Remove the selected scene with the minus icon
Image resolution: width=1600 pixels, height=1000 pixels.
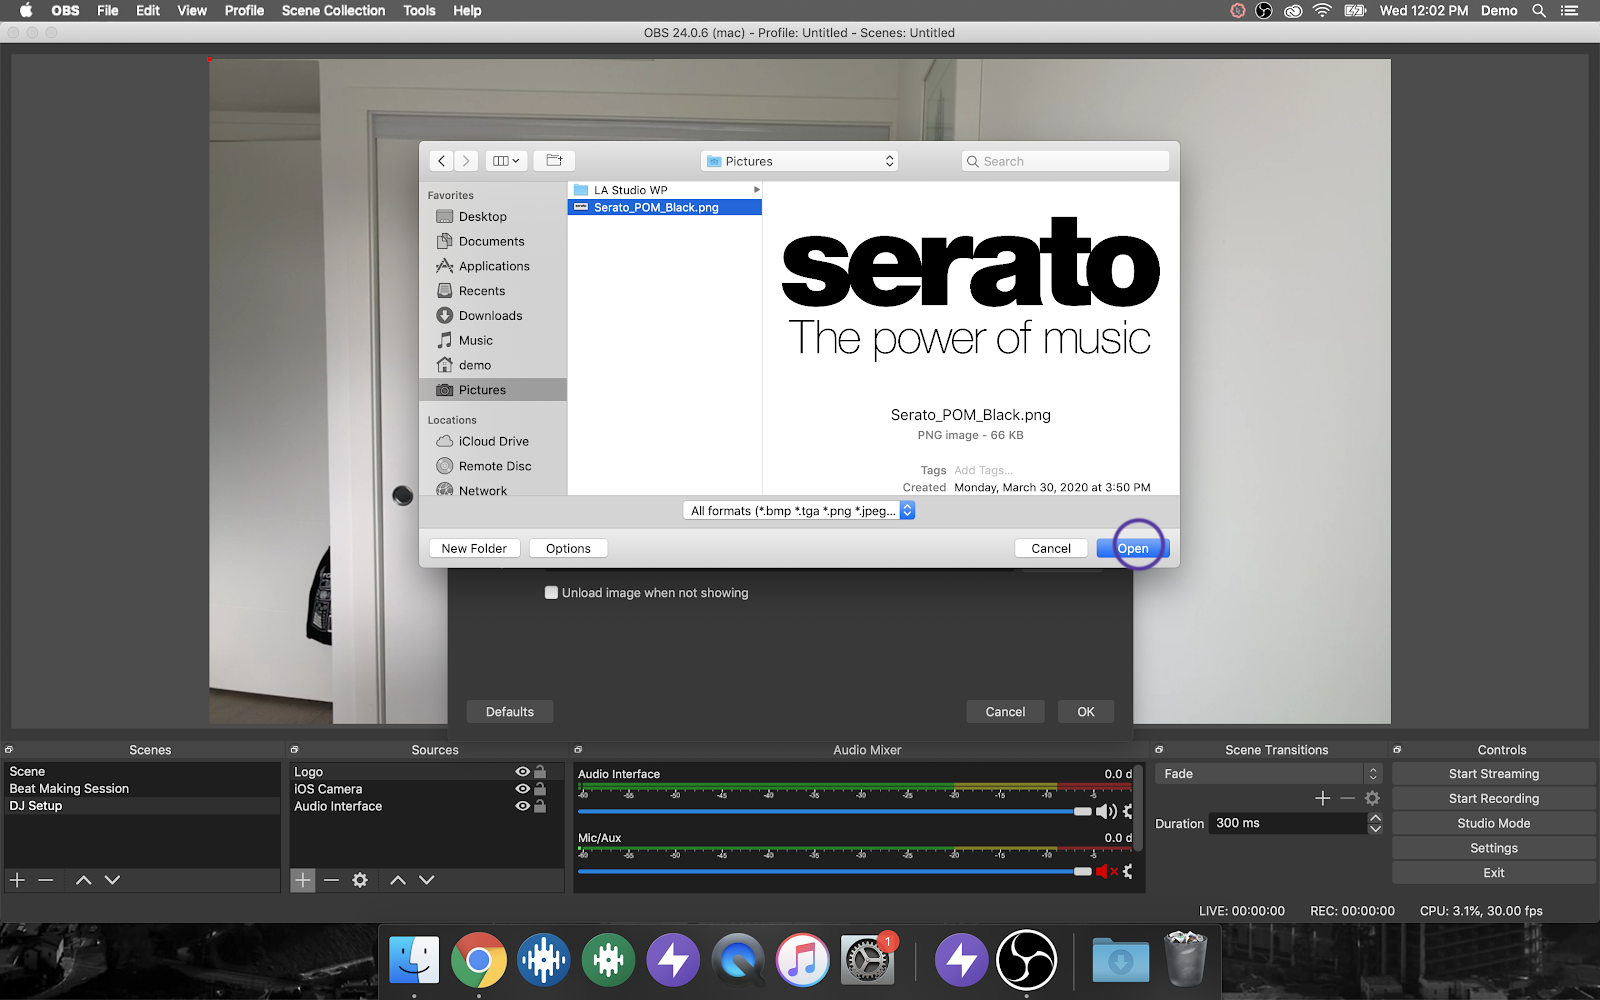(x=46, y=880)
